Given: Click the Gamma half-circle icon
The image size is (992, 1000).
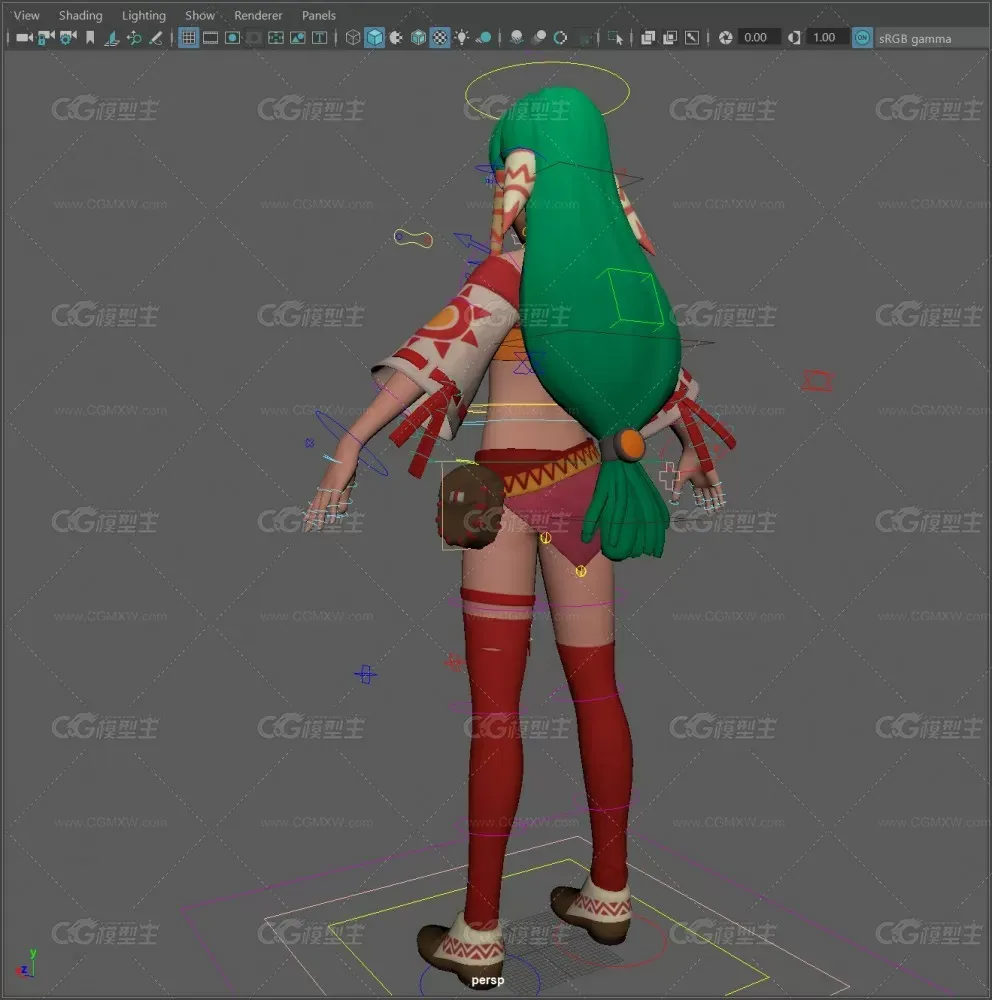Looking at the screenshot, I should coord(794,38).
